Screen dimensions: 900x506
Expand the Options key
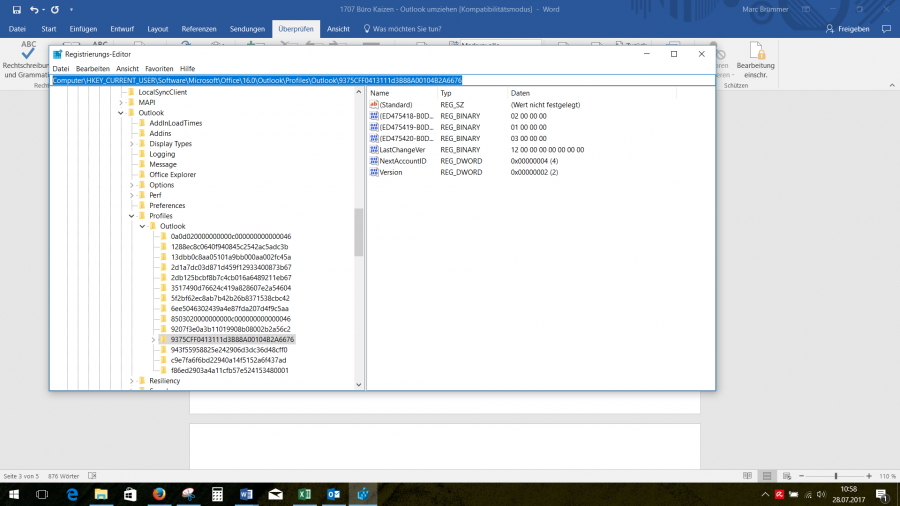pos(132,185)
